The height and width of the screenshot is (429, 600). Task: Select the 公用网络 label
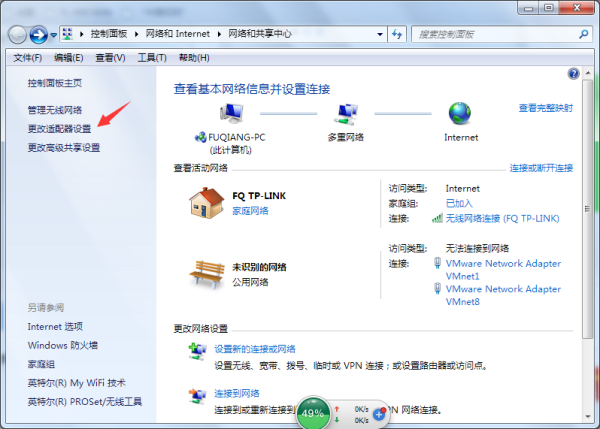tap(250, 282)
